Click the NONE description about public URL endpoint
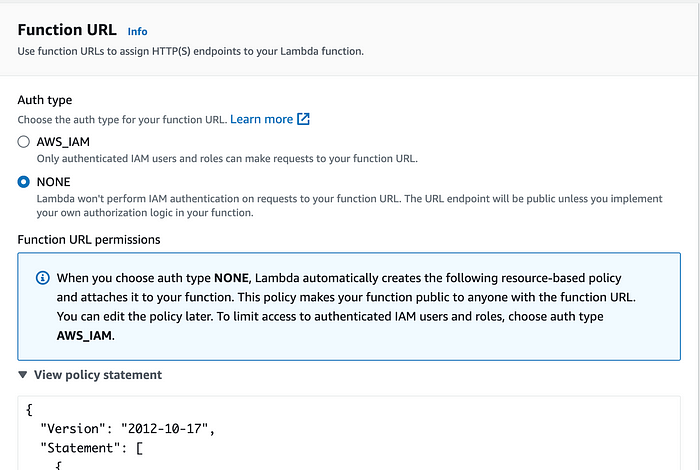The height and width of the screenshot is (470, 700). click(x=350, y=205)
